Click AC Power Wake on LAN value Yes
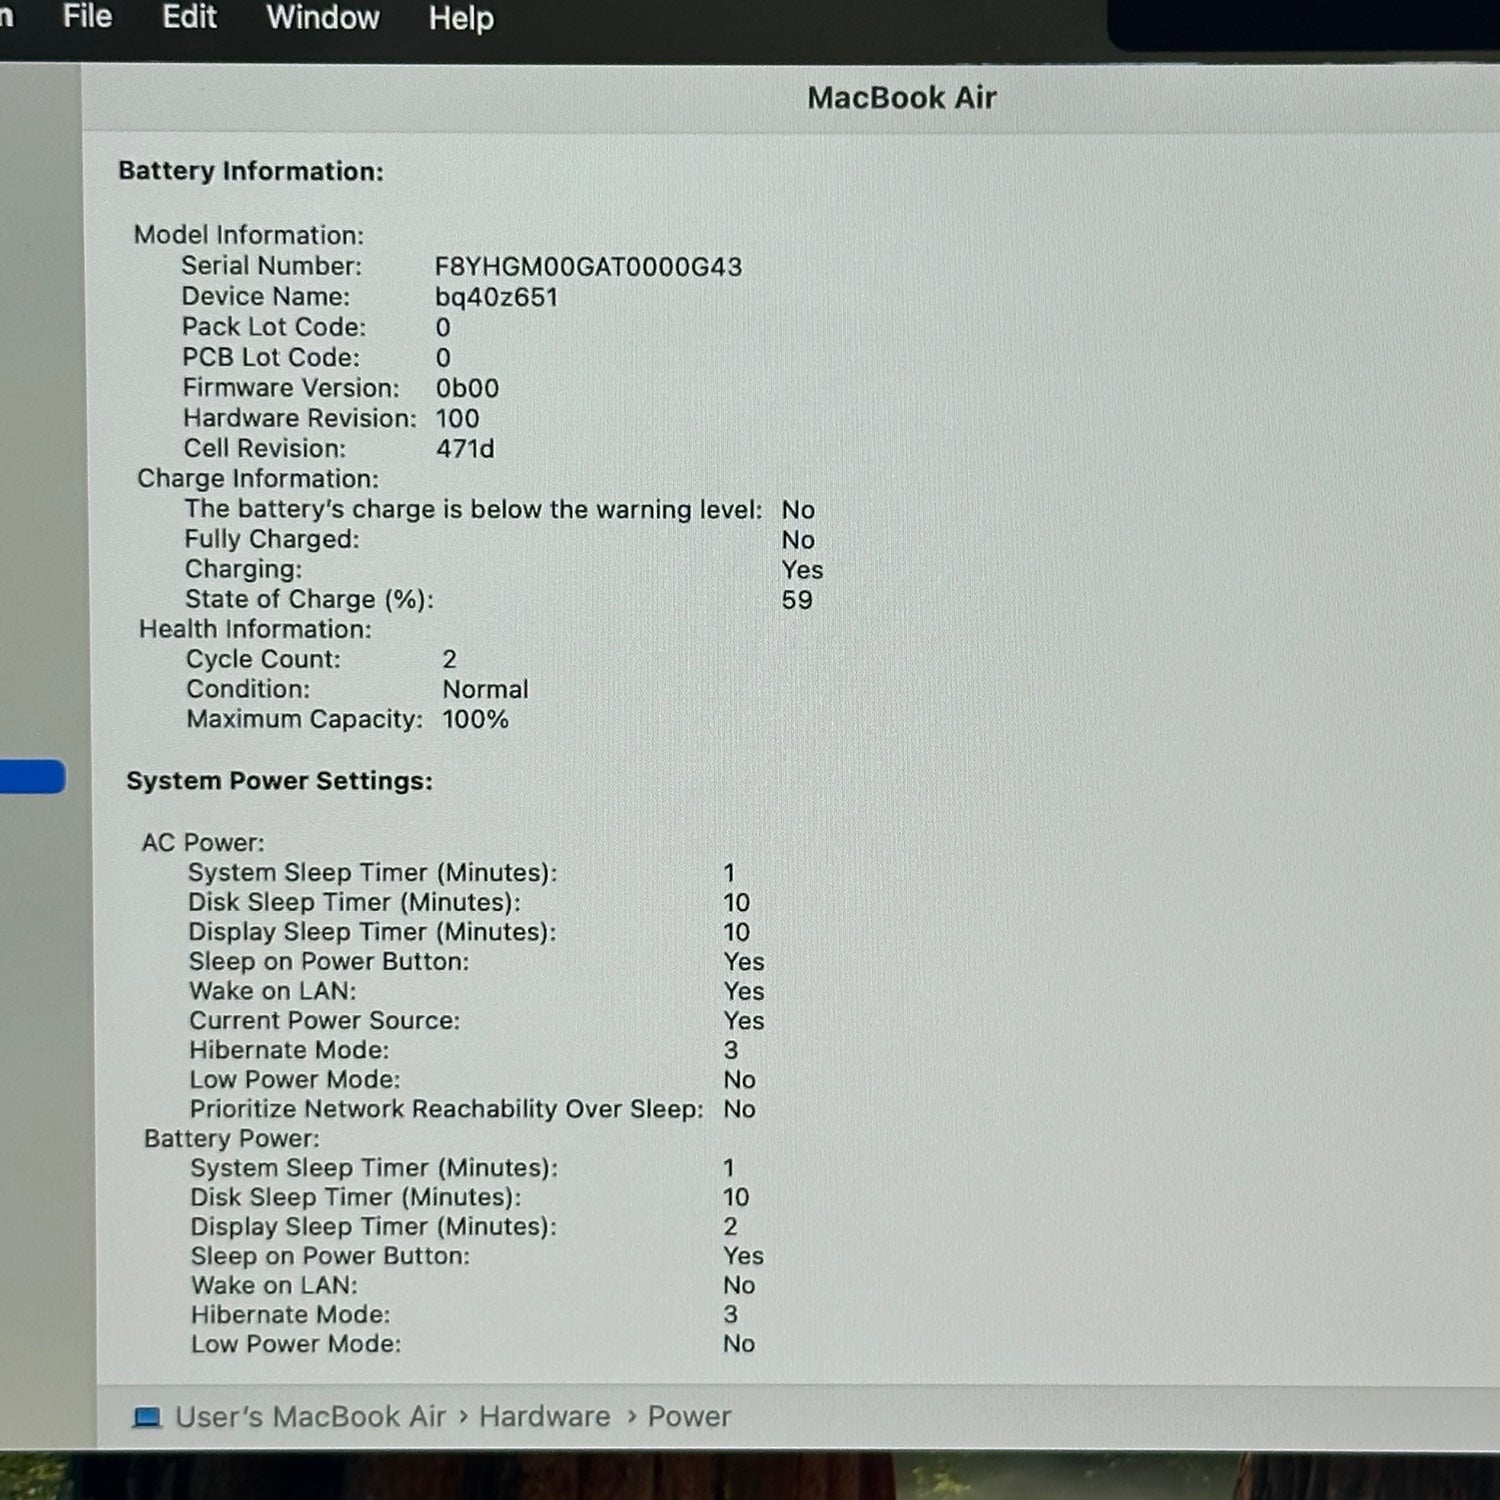The height and width of the screenshot is (1500, 1500). pyautogui.click(x=744, y=991)
